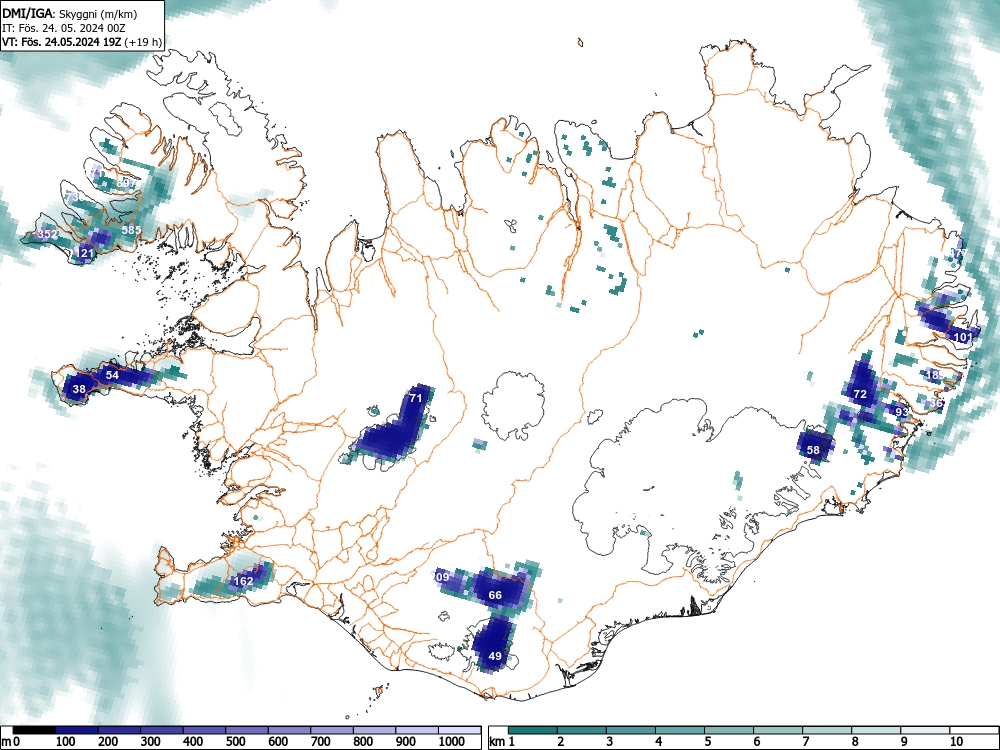The width and height of the screenshot is (1000, 750).
Task: Click the visibility value 101 on the map
Action: click(963, 337)
